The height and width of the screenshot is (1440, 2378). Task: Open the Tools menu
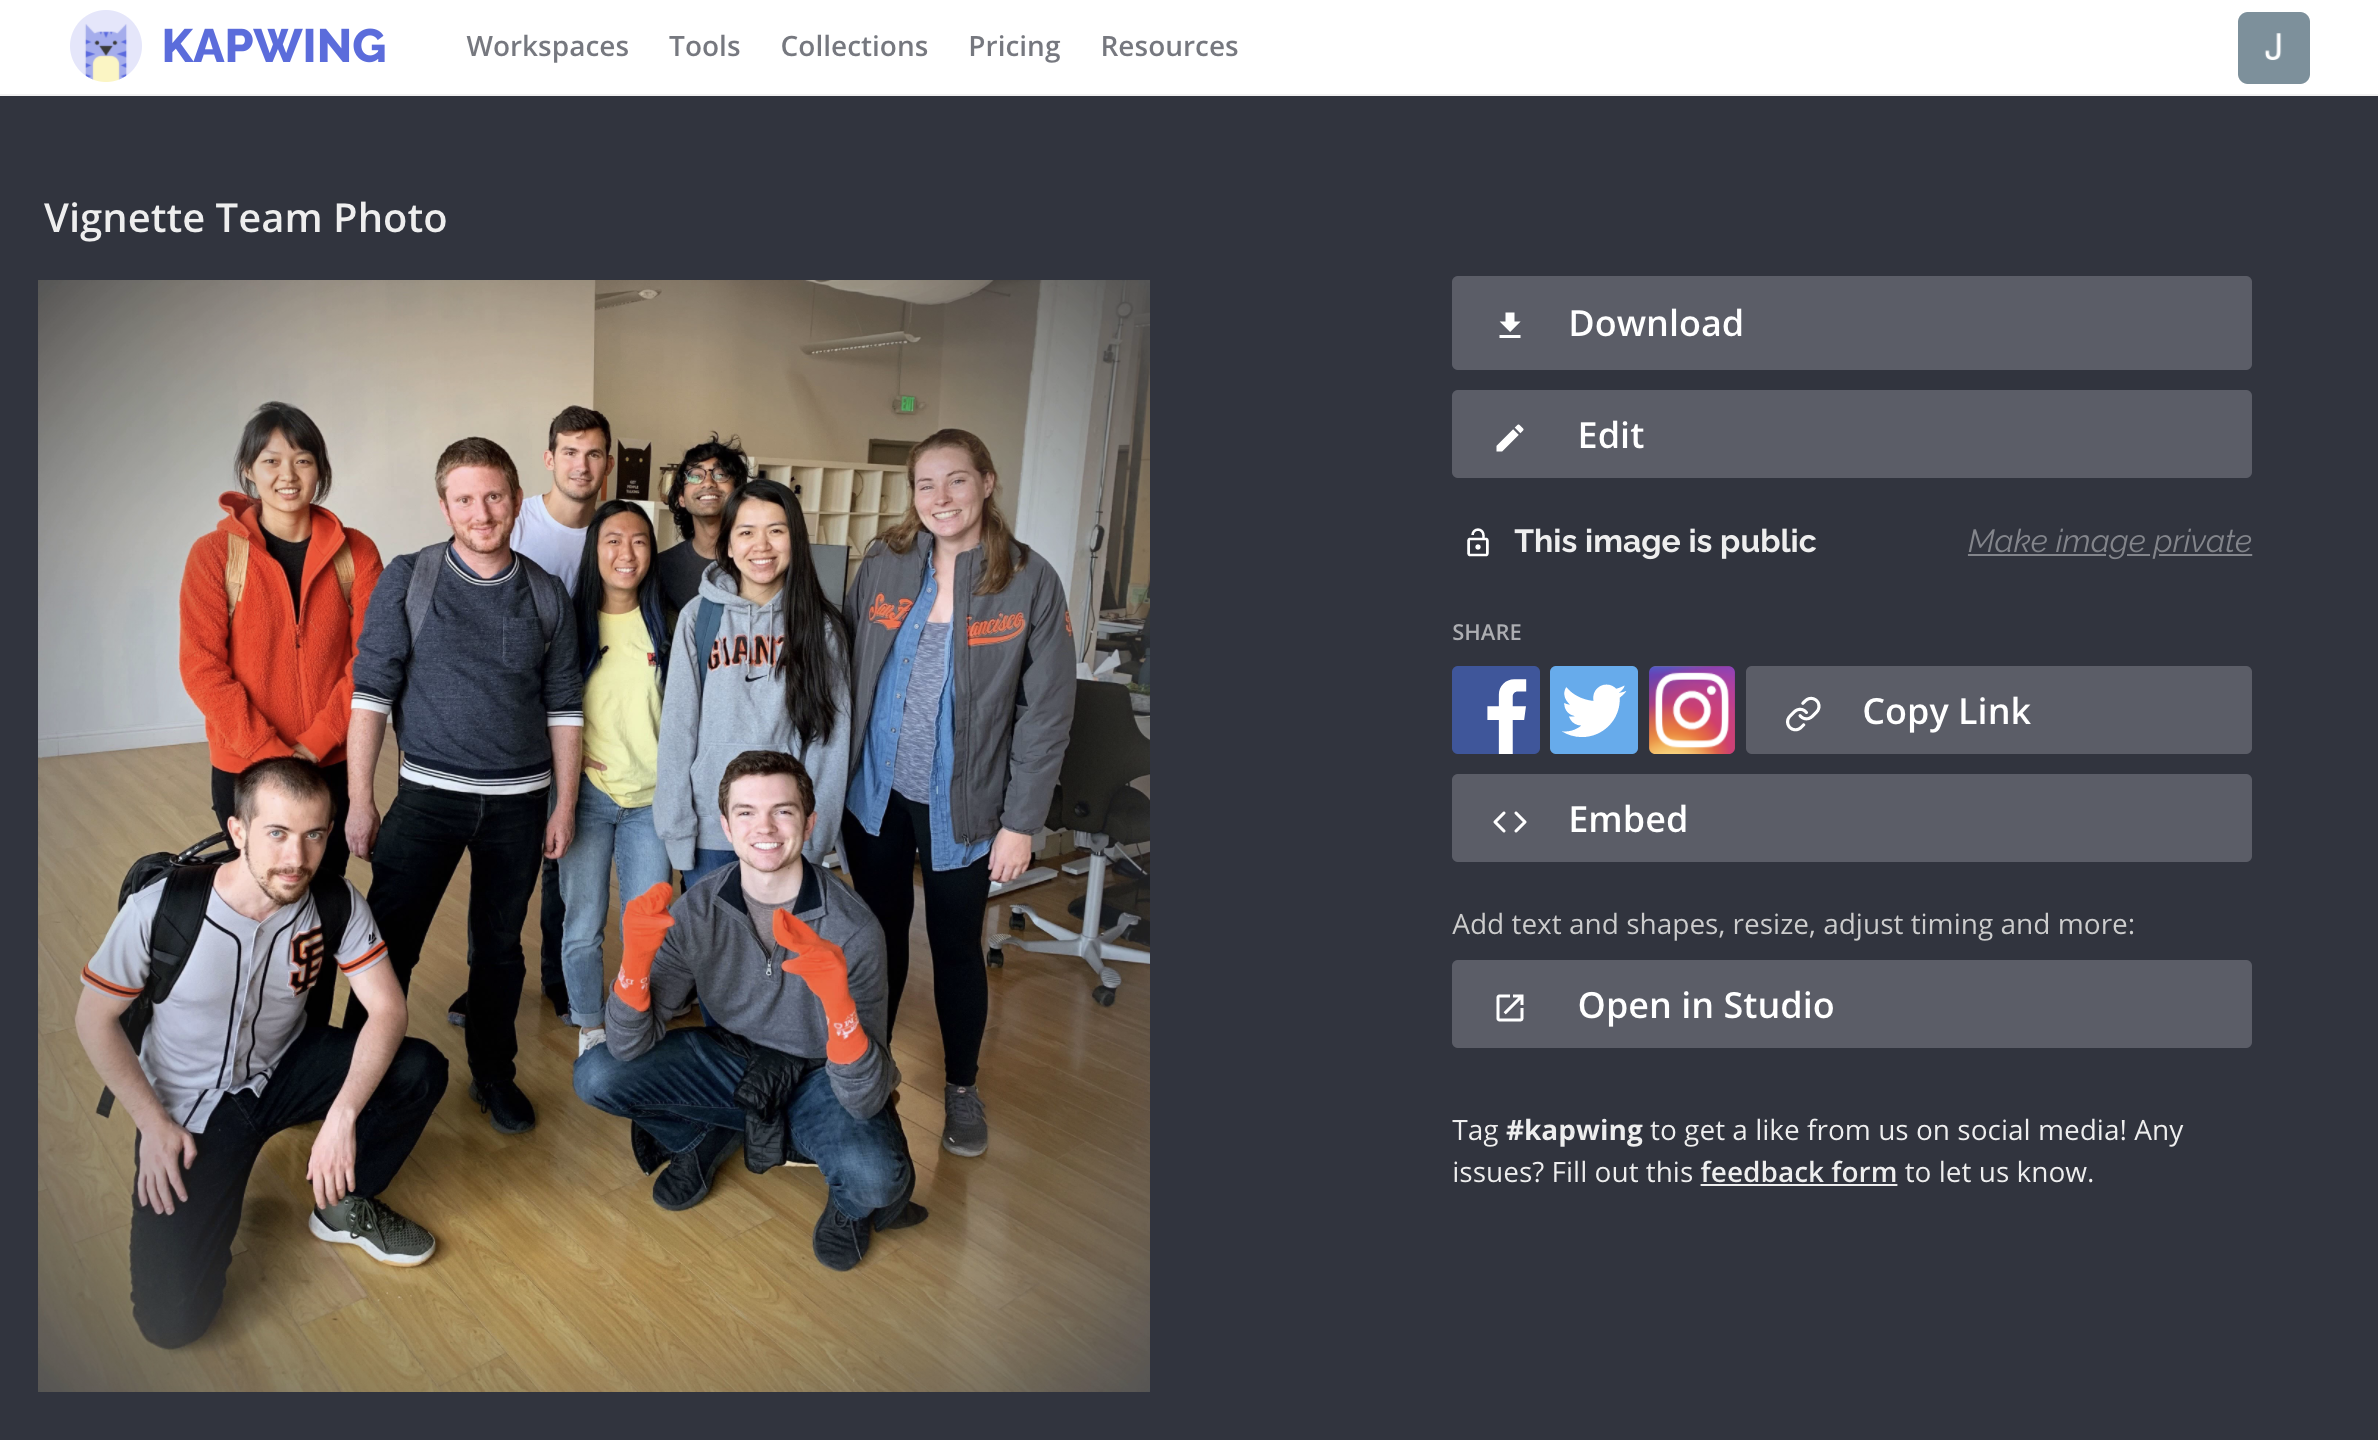(704, 46)
